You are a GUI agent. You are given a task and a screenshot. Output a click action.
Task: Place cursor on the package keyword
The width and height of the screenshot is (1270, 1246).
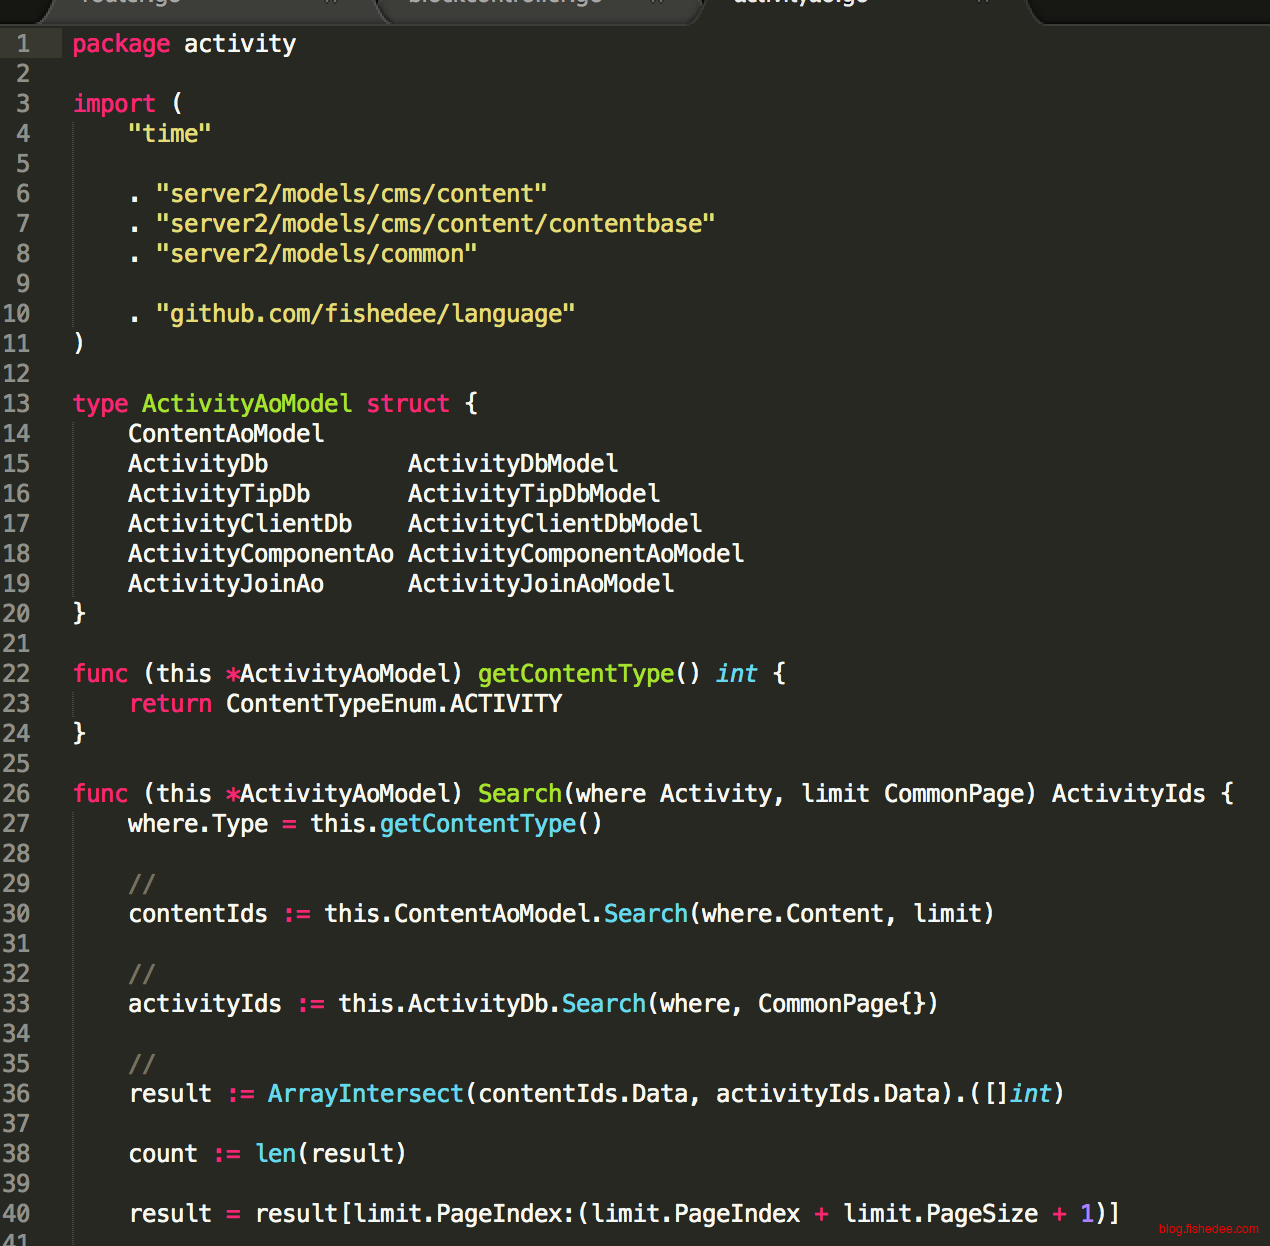(121, 44)
